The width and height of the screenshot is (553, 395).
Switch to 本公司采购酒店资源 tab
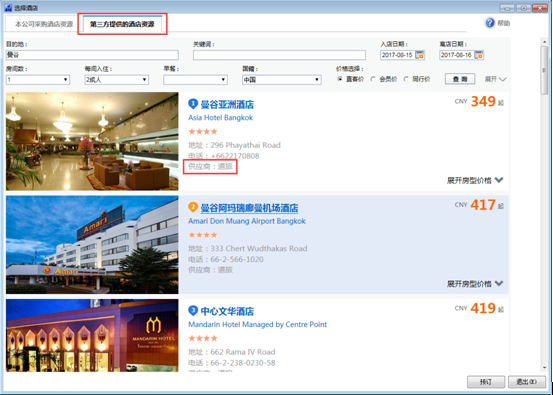[44, 24]
